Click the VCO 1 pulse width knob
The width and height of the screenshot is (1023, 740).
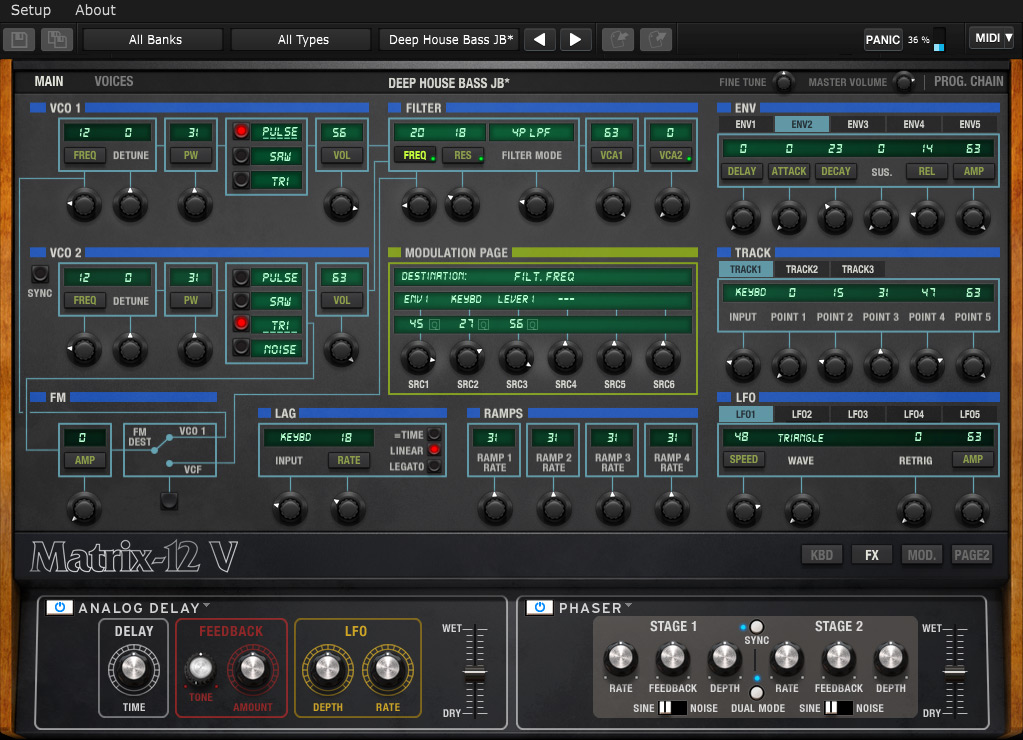pos(194,205)
